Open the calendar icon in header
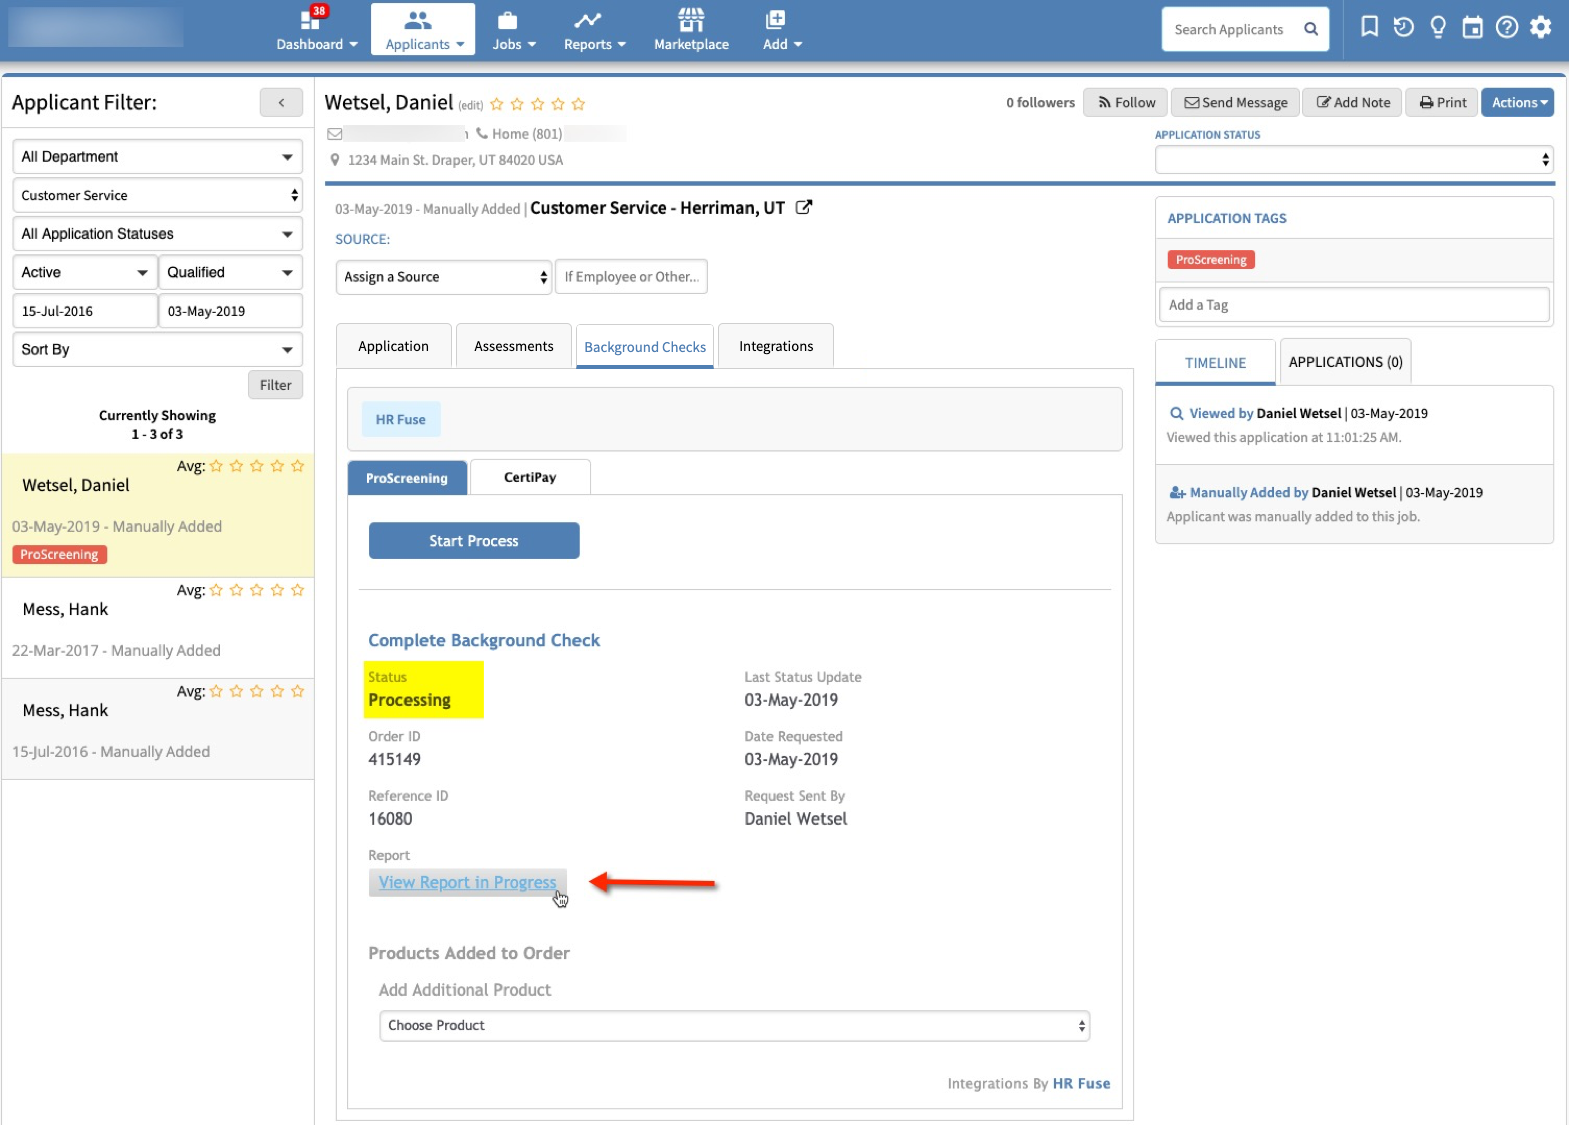 coord(1472,27)
